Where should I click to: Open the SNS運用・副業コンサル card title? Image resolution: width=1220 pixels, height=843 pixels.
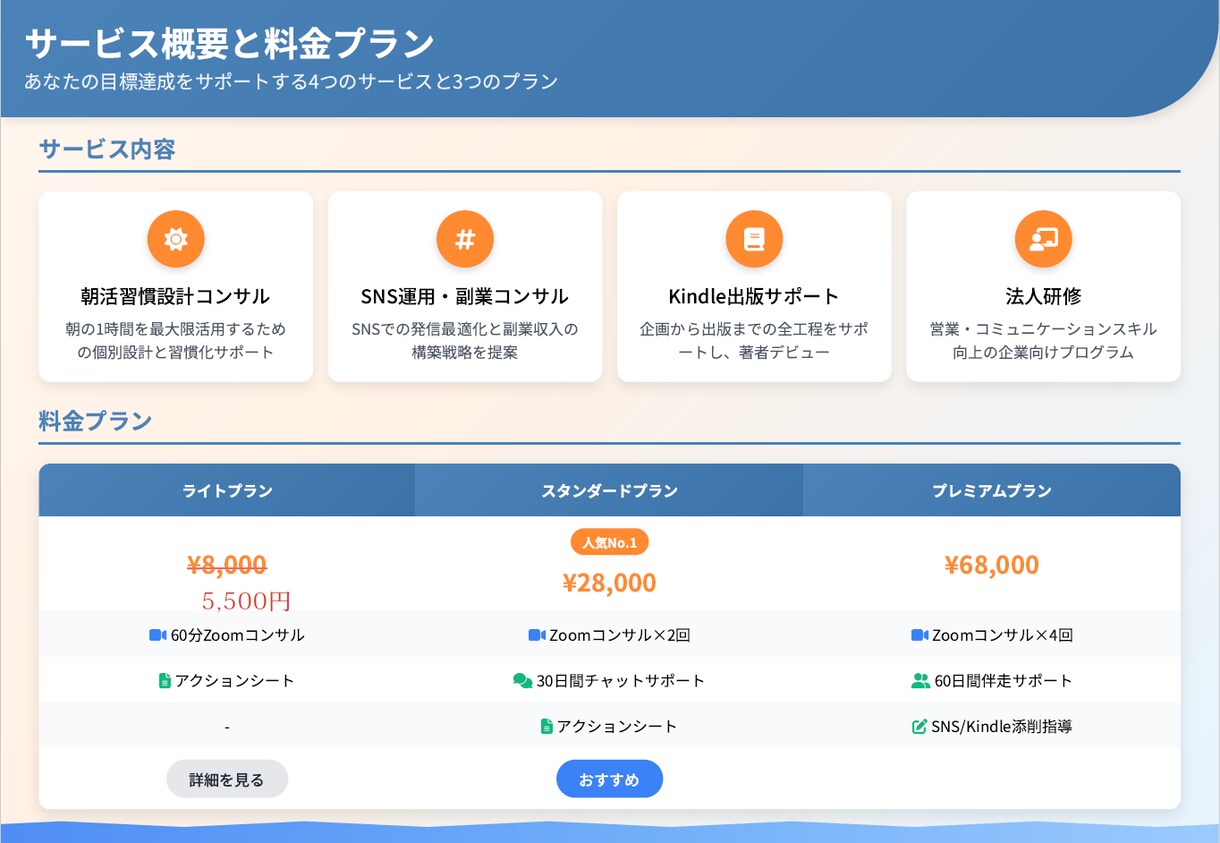coord(465,296)
